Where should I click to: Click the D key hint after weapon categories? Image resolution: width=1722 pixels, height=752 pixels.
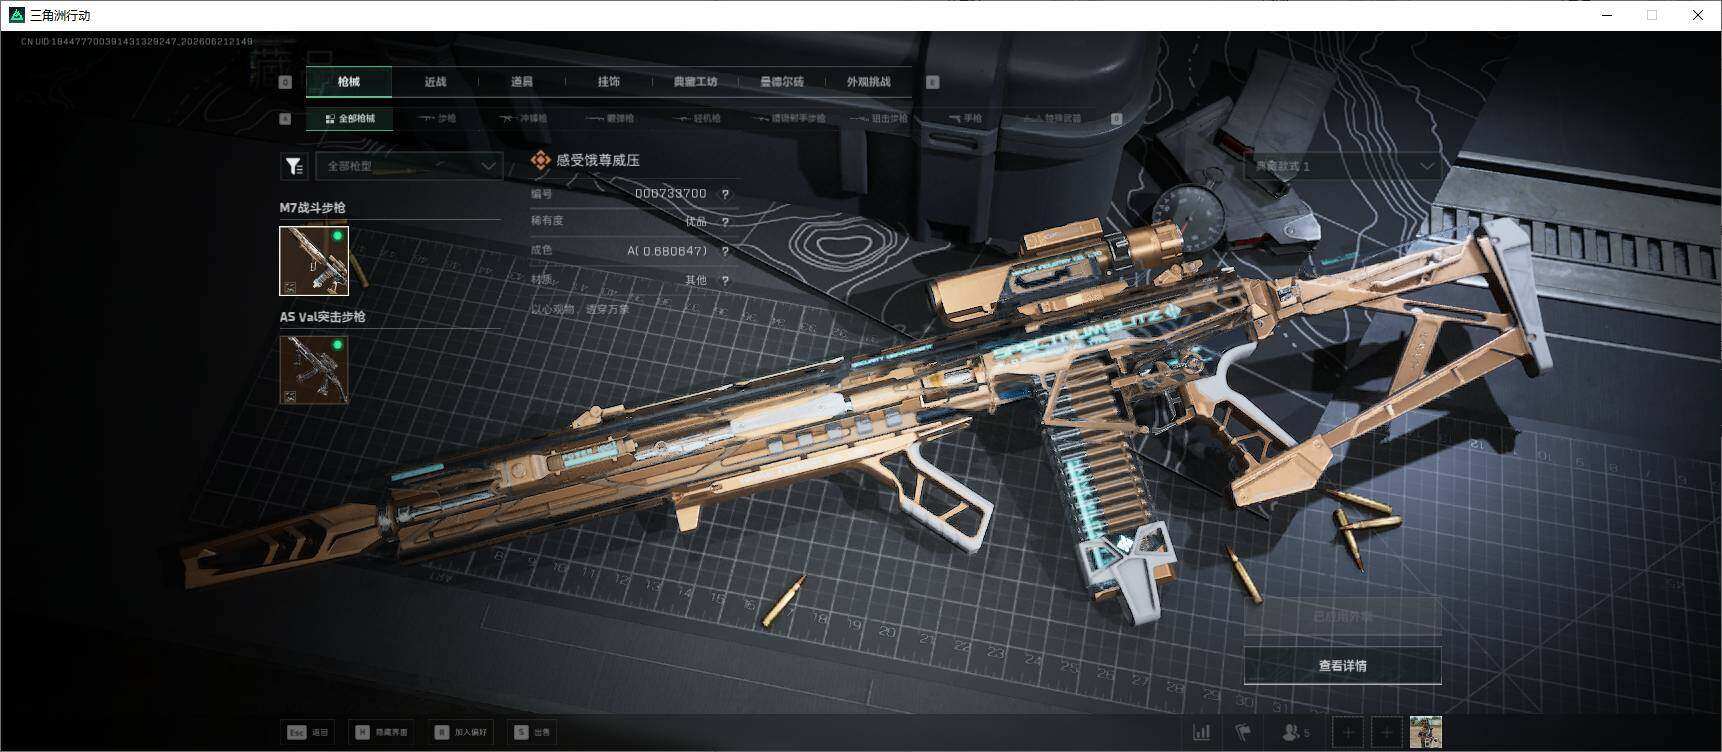[x=1117, y=118]
